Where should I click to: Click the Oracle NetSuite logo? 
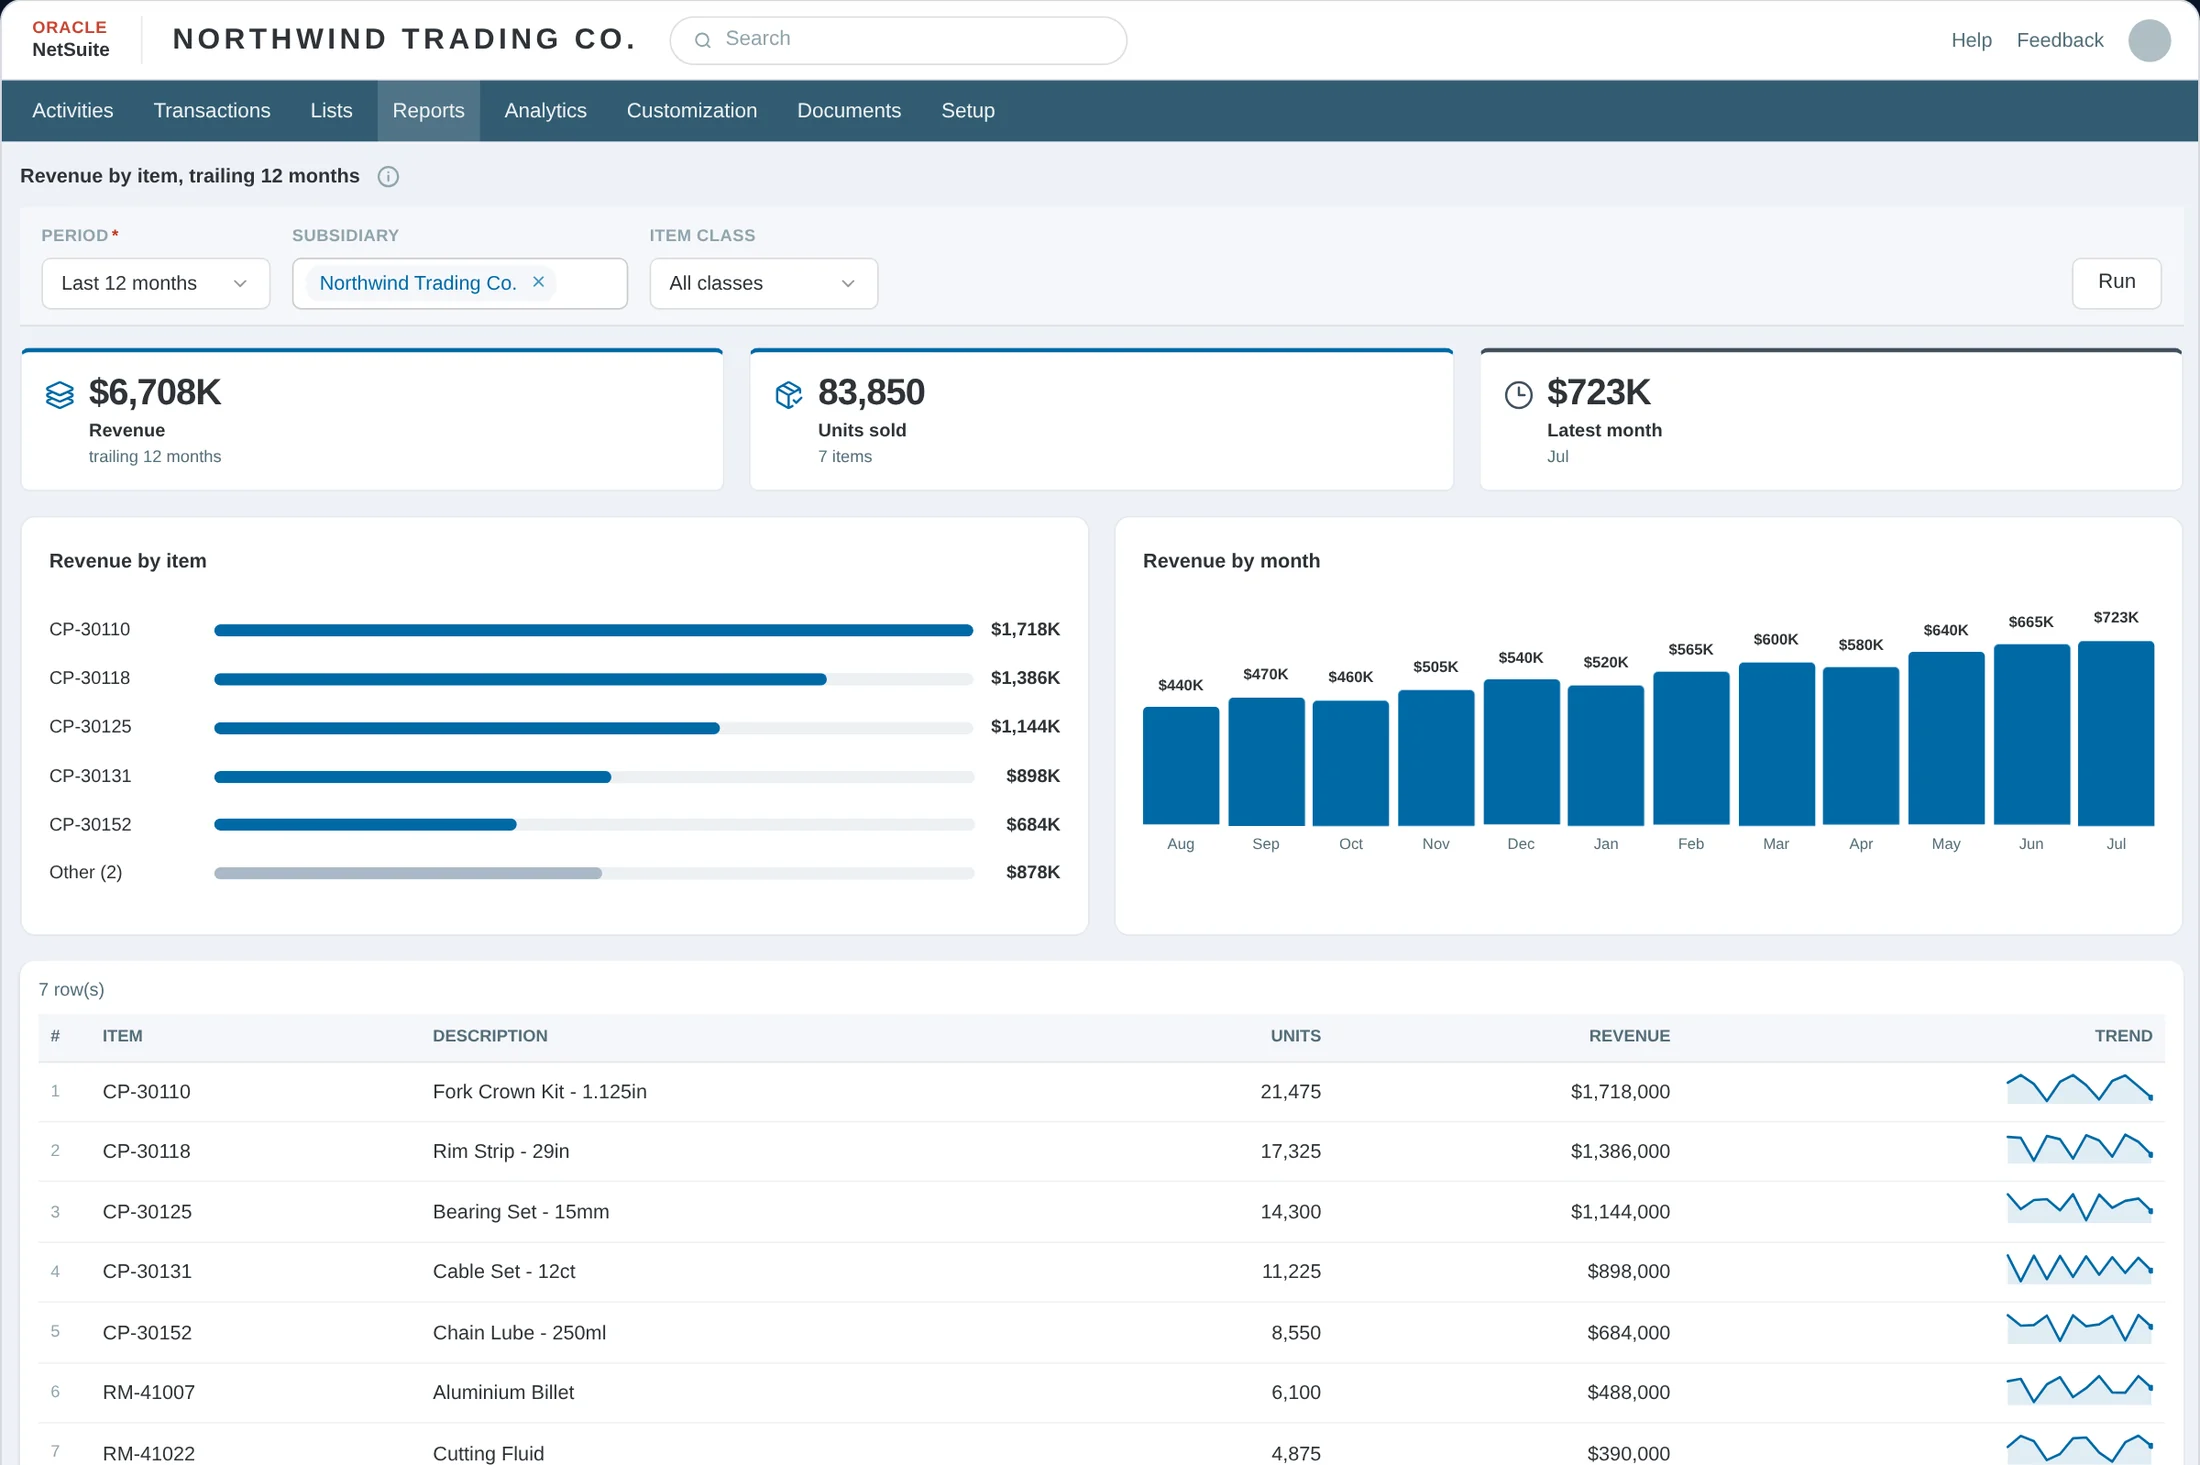click(x=70, y=39)
